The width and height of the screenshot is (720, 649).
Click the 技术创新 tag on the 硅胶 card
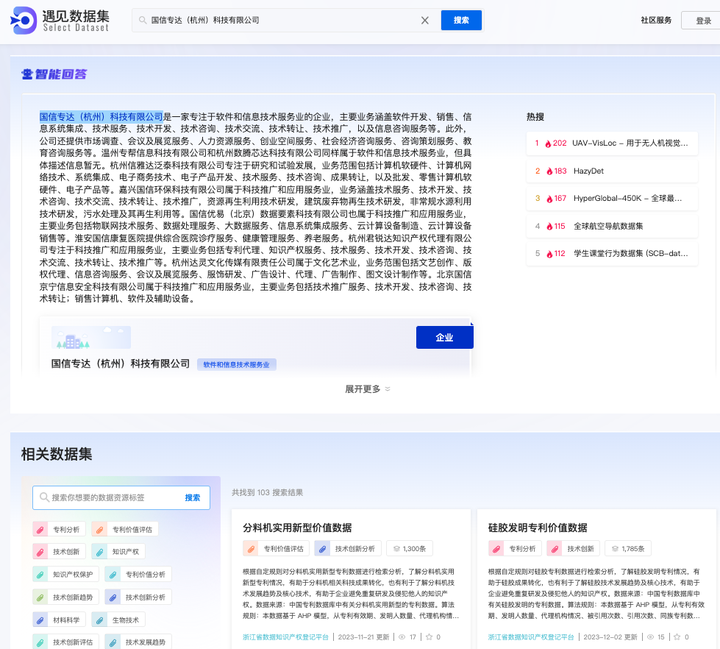[574, 548]
